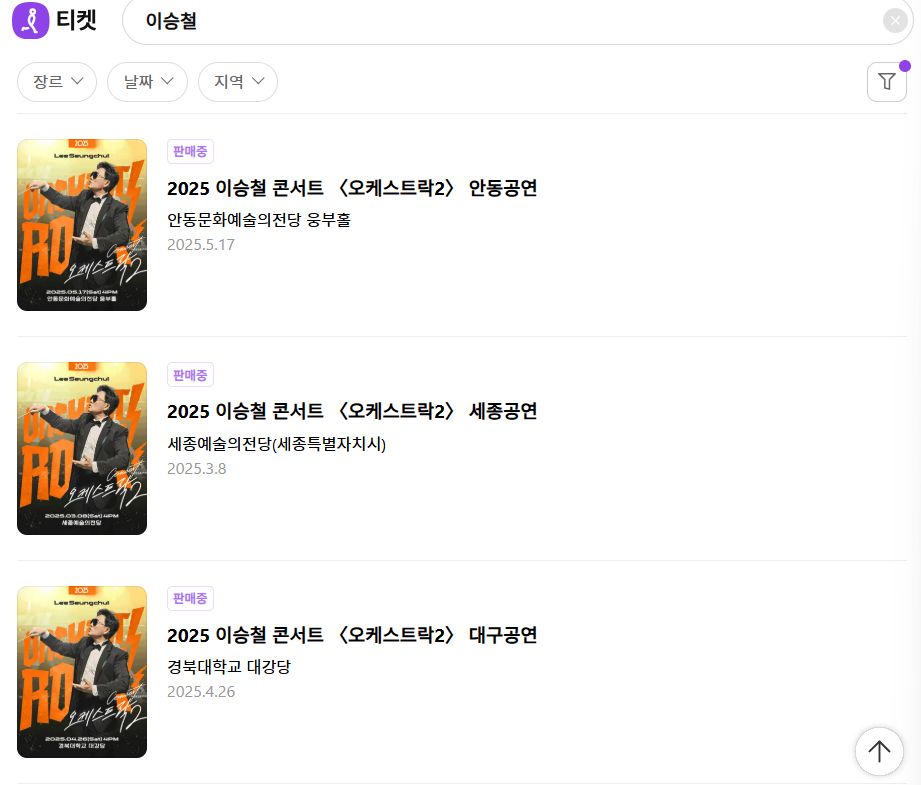Screen dimensions: 921x785
Task: Focus the search box containing 이승철
Action: [x=517, y=21]
